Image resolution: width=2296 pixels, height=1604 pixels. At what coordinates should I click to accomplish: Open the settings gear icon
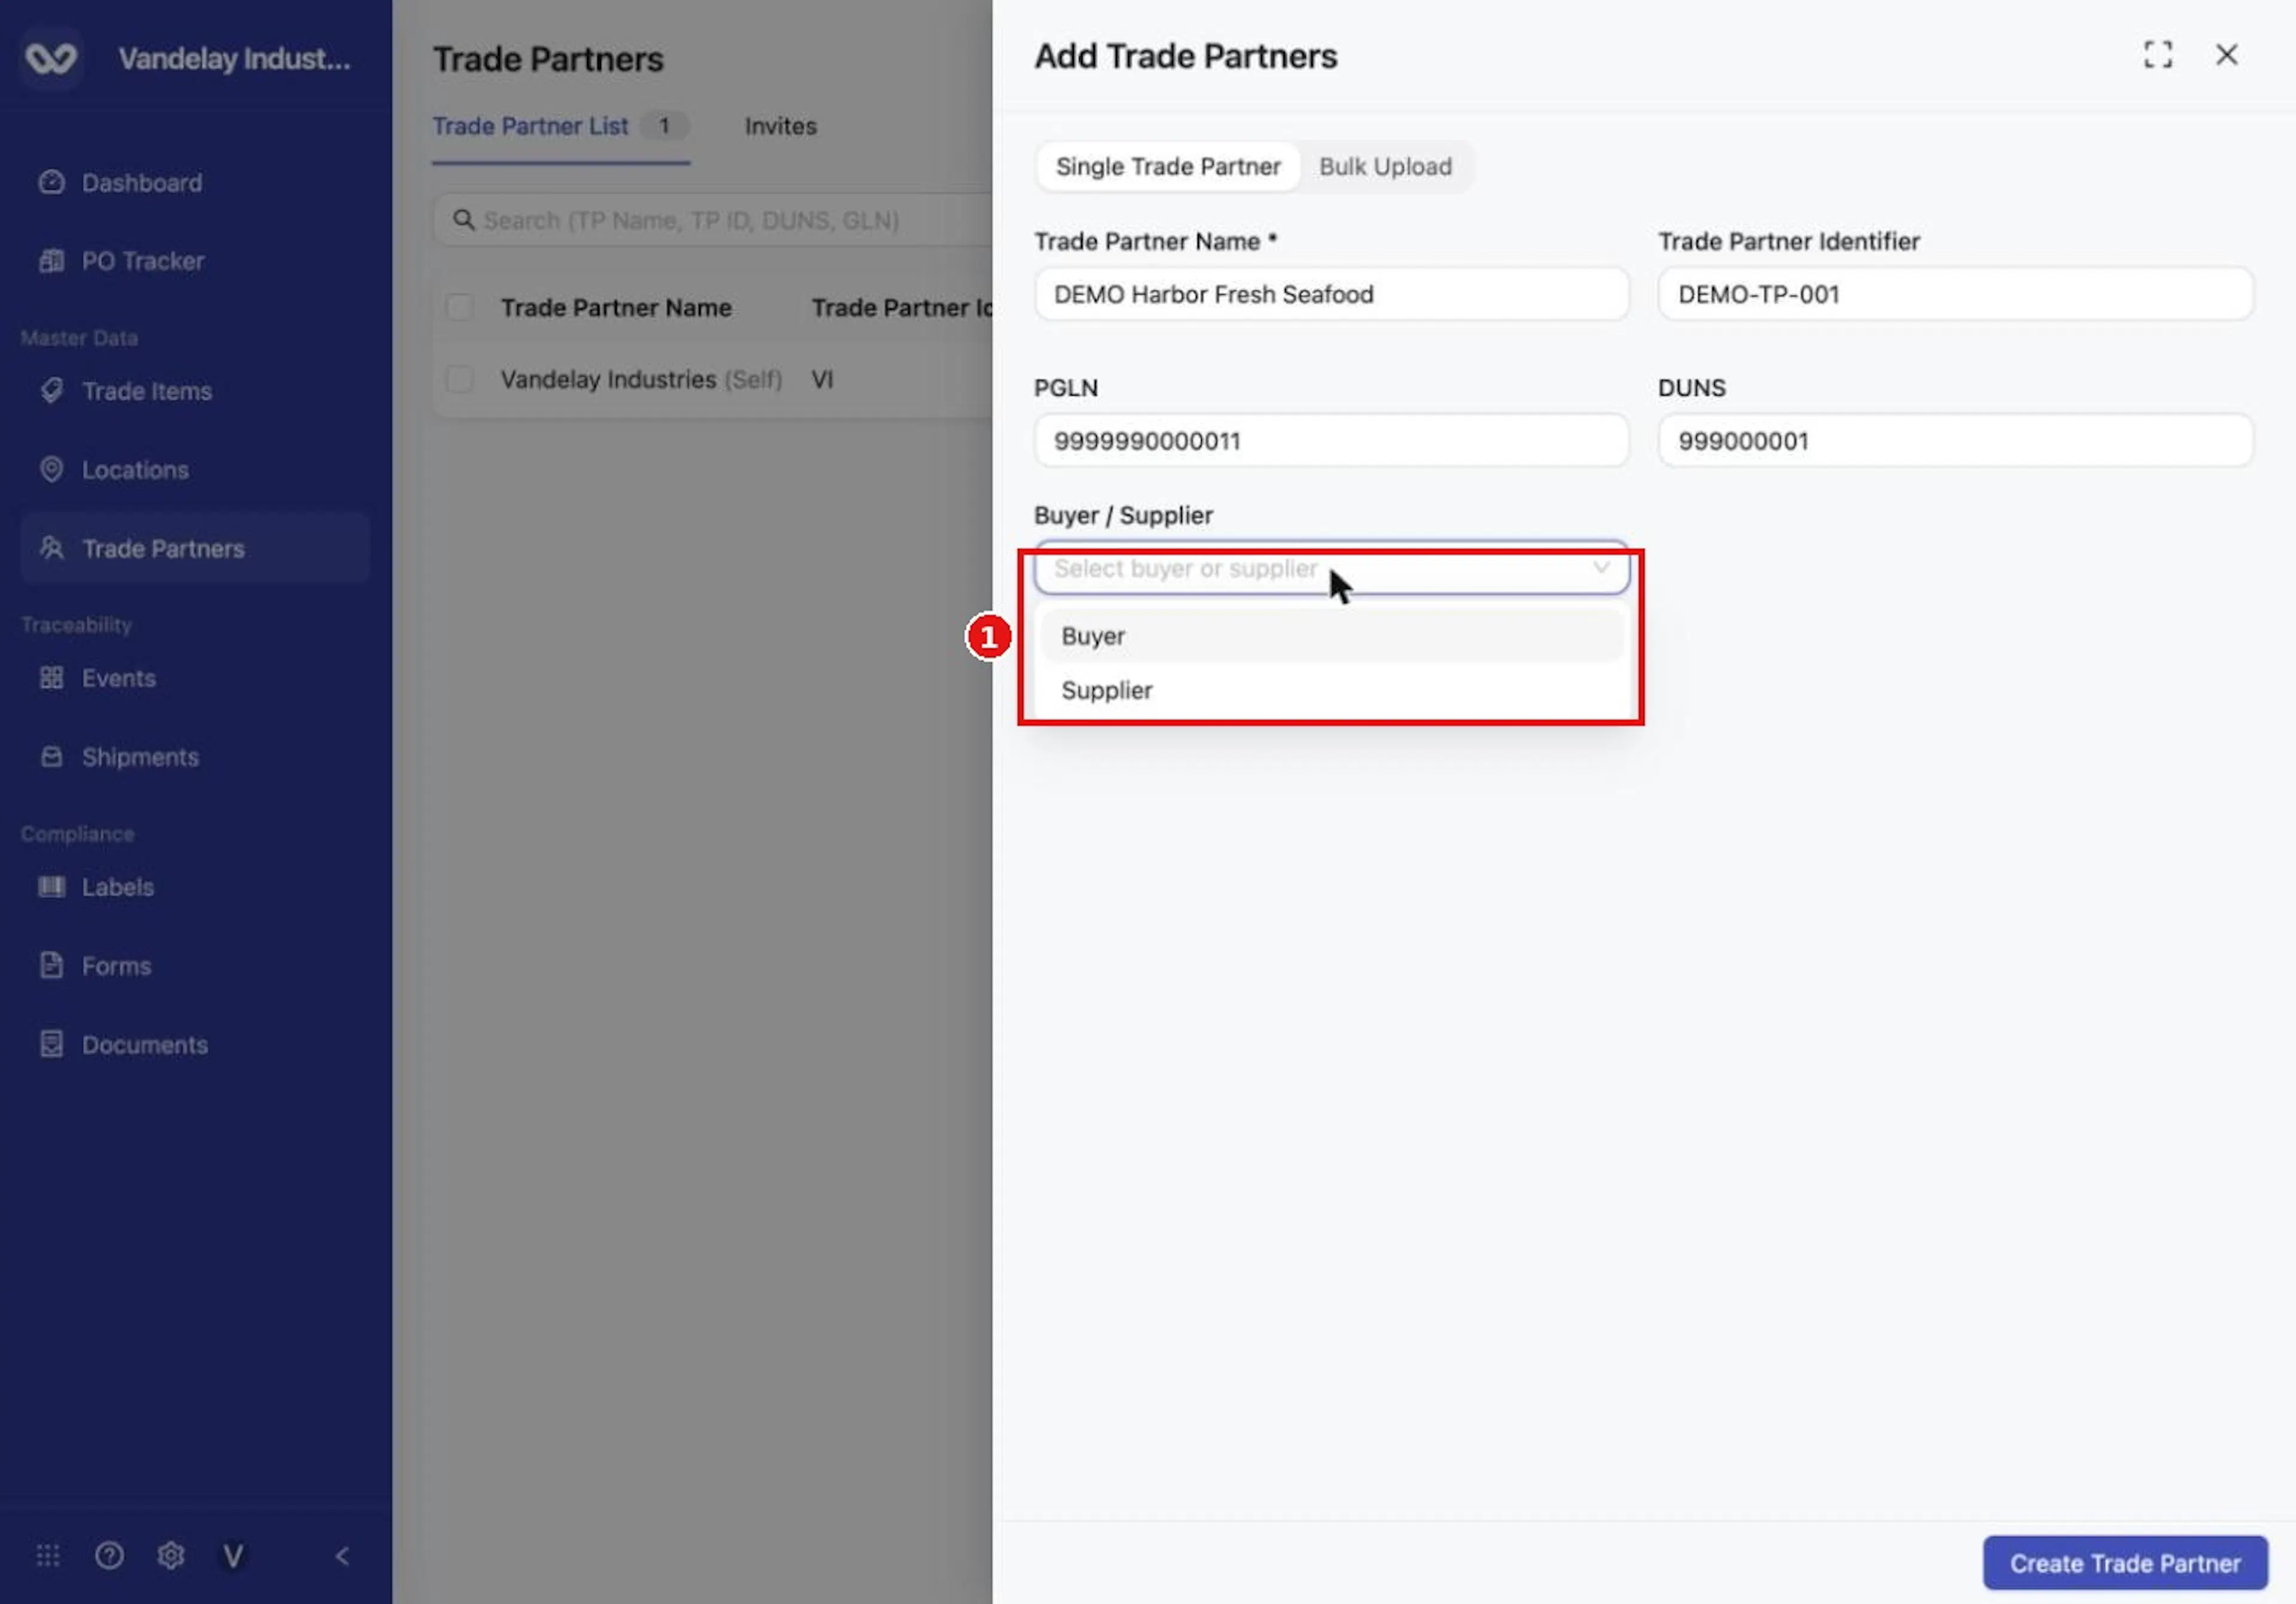tap(171, 1556)
